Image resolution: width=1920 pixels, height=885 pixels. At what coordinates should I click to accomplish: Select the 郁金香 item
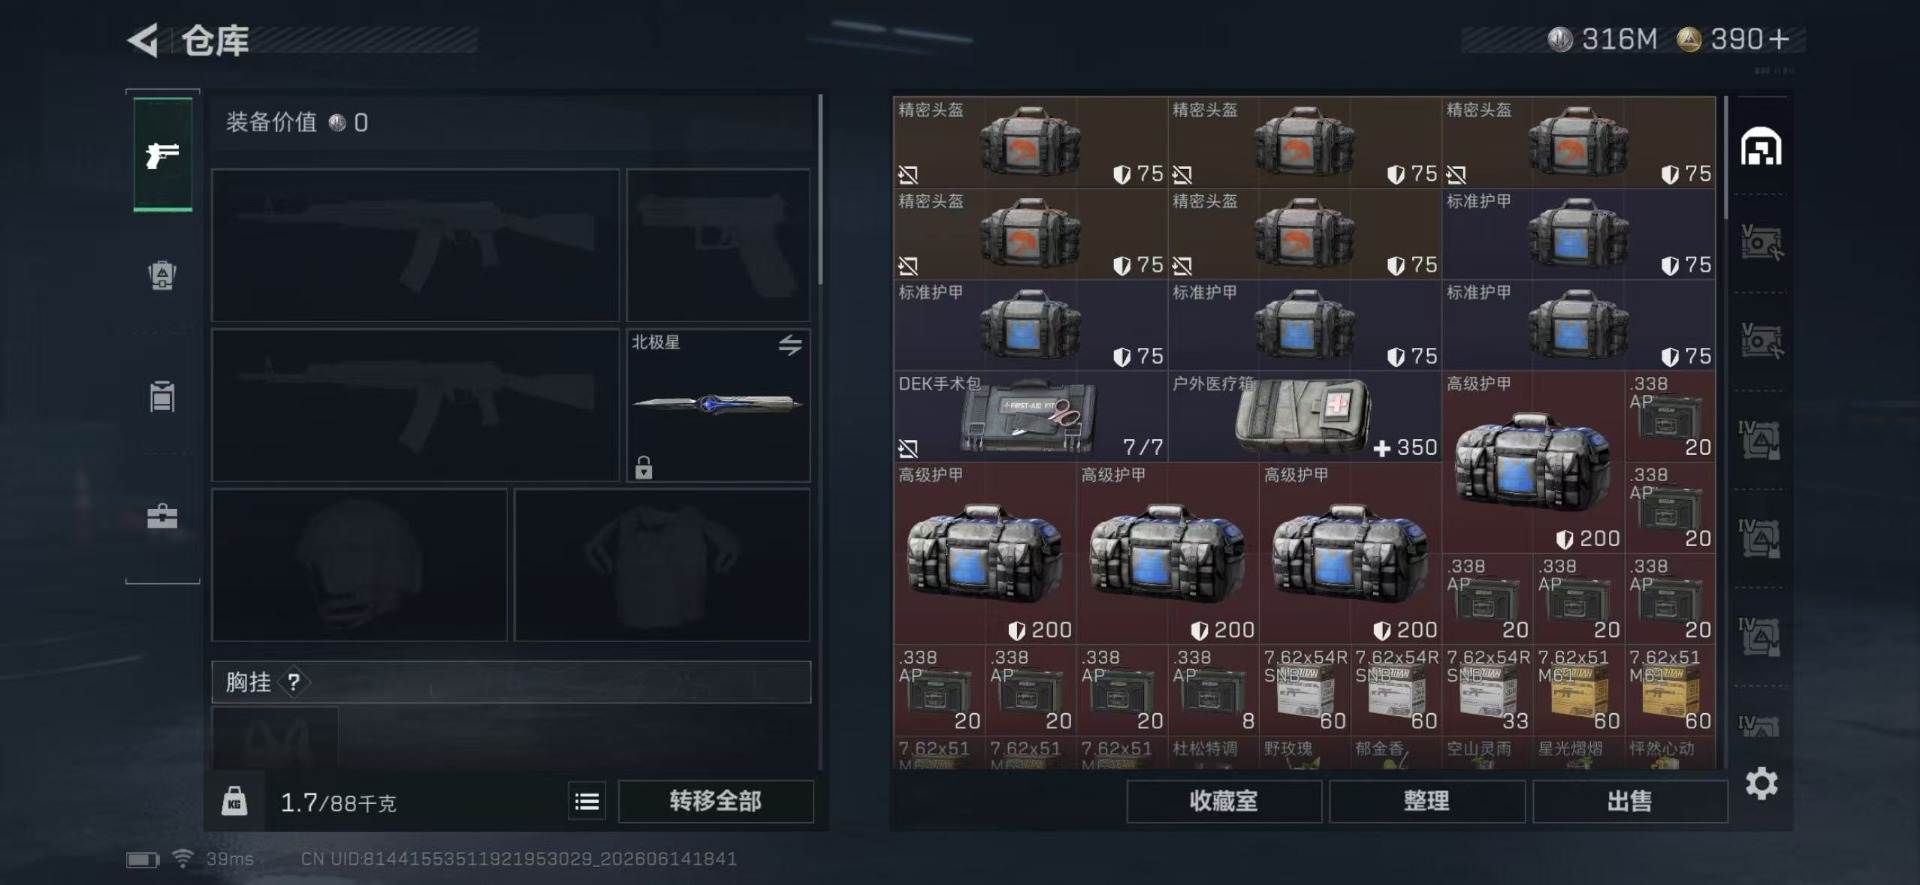(x=1396, y=754)
